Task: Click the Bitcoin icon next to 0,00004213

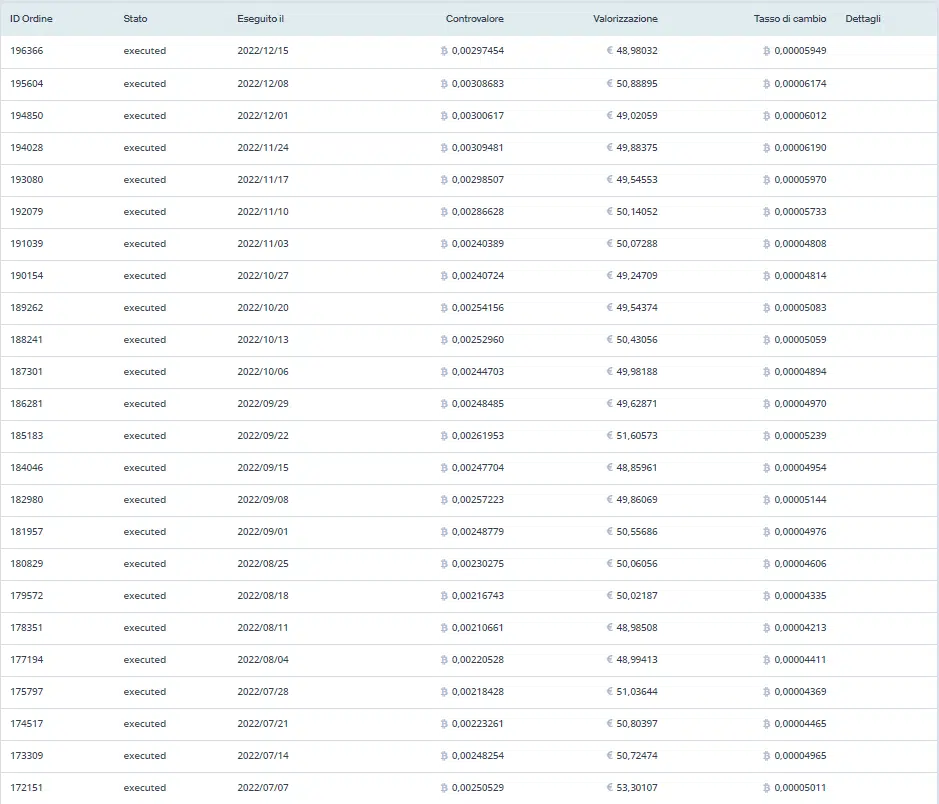Action: tap(766, 628)
